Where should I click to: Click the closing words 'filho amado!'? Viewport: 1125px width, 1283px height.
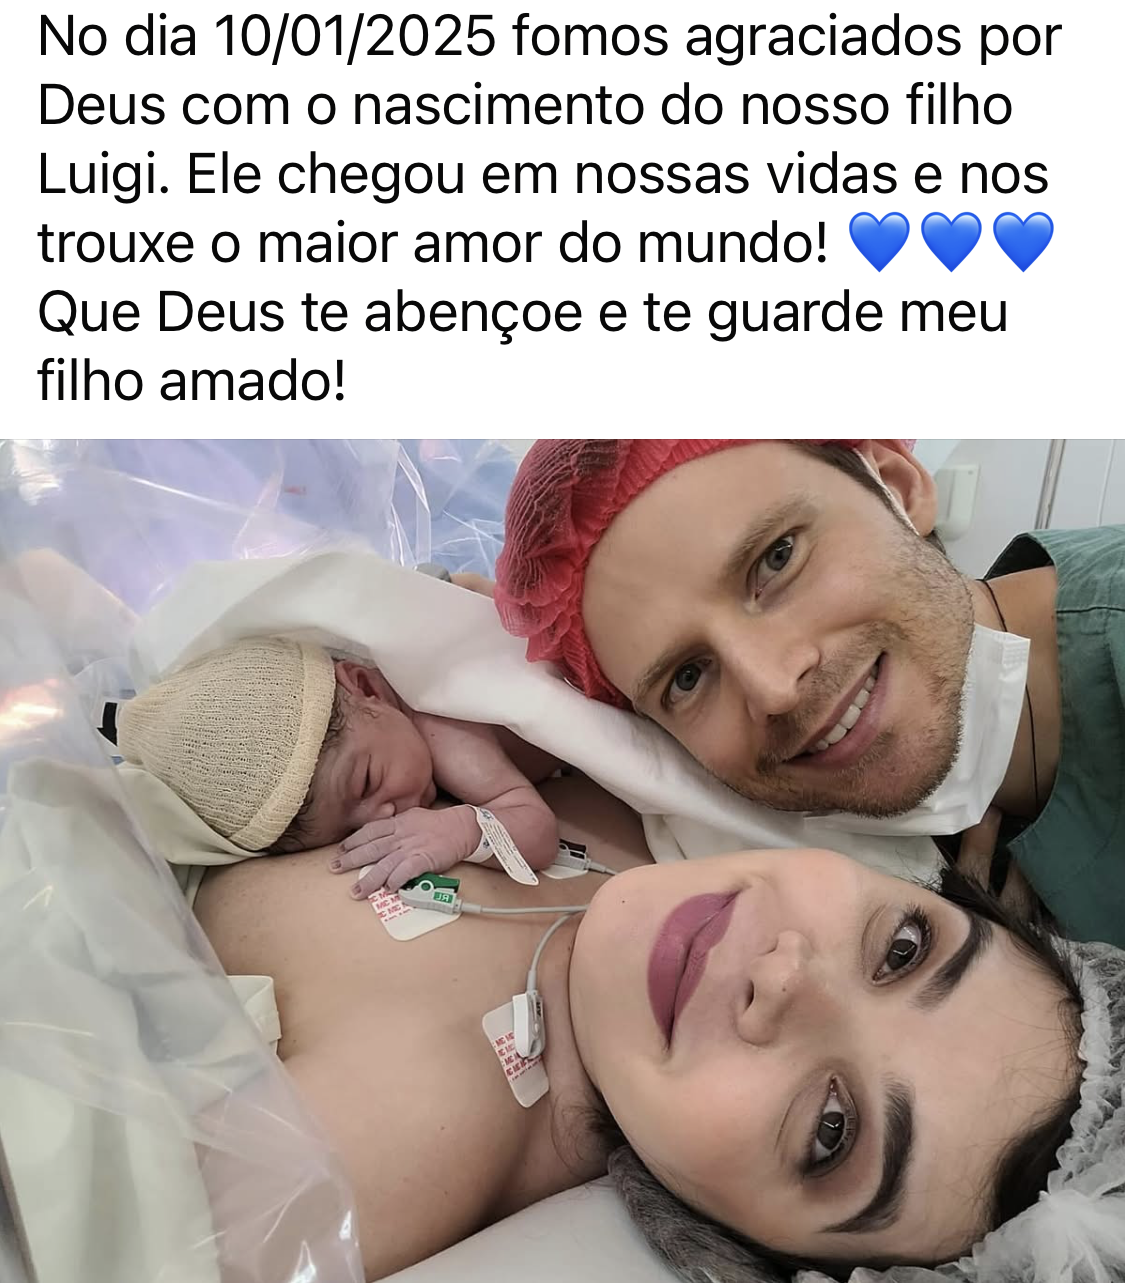(192, 381)
